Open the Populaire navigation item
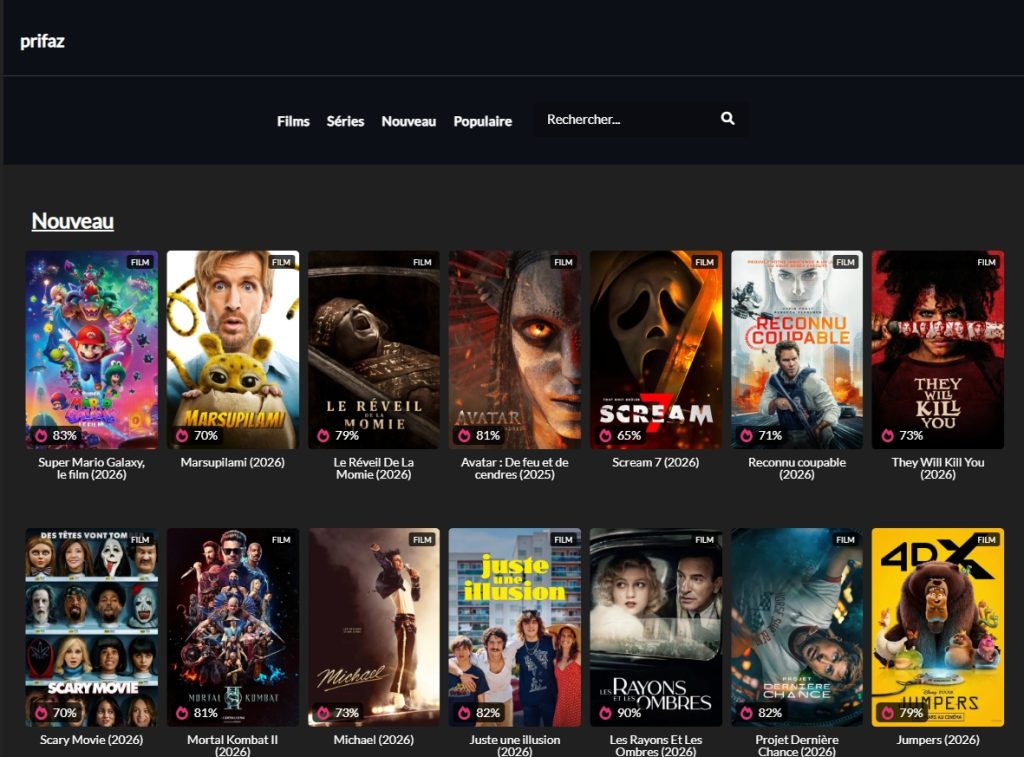1024x757 pixels. (483, 121)
